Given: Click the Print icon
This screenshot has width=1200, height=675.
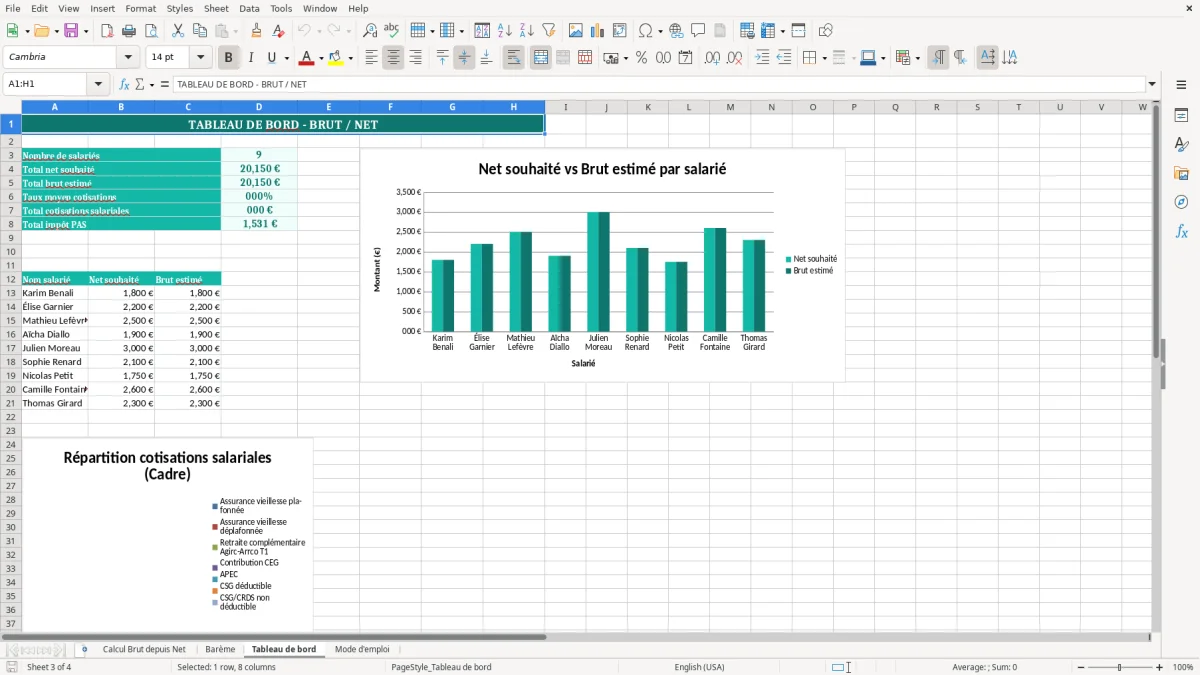Looking at the screenshot, I should tap(128, 31).
